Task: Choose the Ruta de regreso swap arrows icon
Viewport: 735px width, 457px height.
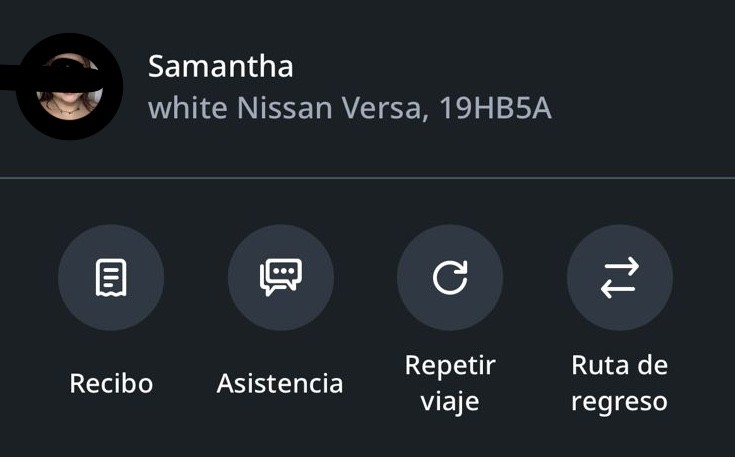Action: tap(620, 277)
